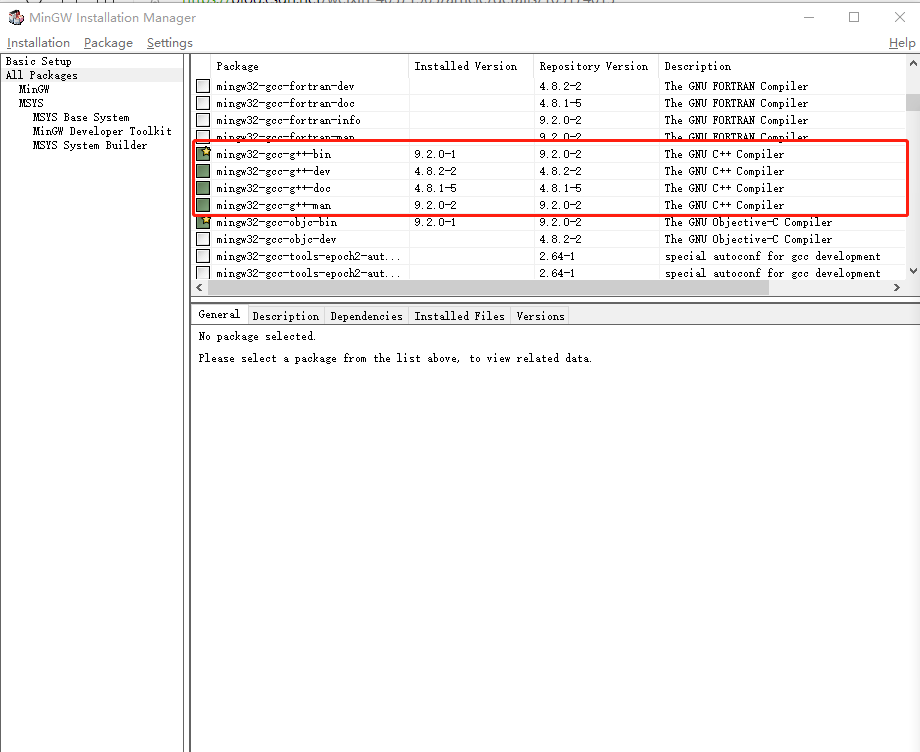Click repository version 9.2.0-2 of fortran-info

point(560,120)
